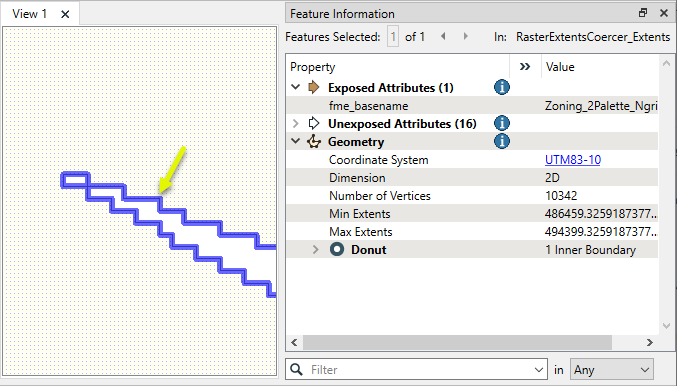Select the View 1 tab
Viewport: 677px width, 386px height.
[x=29, y=14]
